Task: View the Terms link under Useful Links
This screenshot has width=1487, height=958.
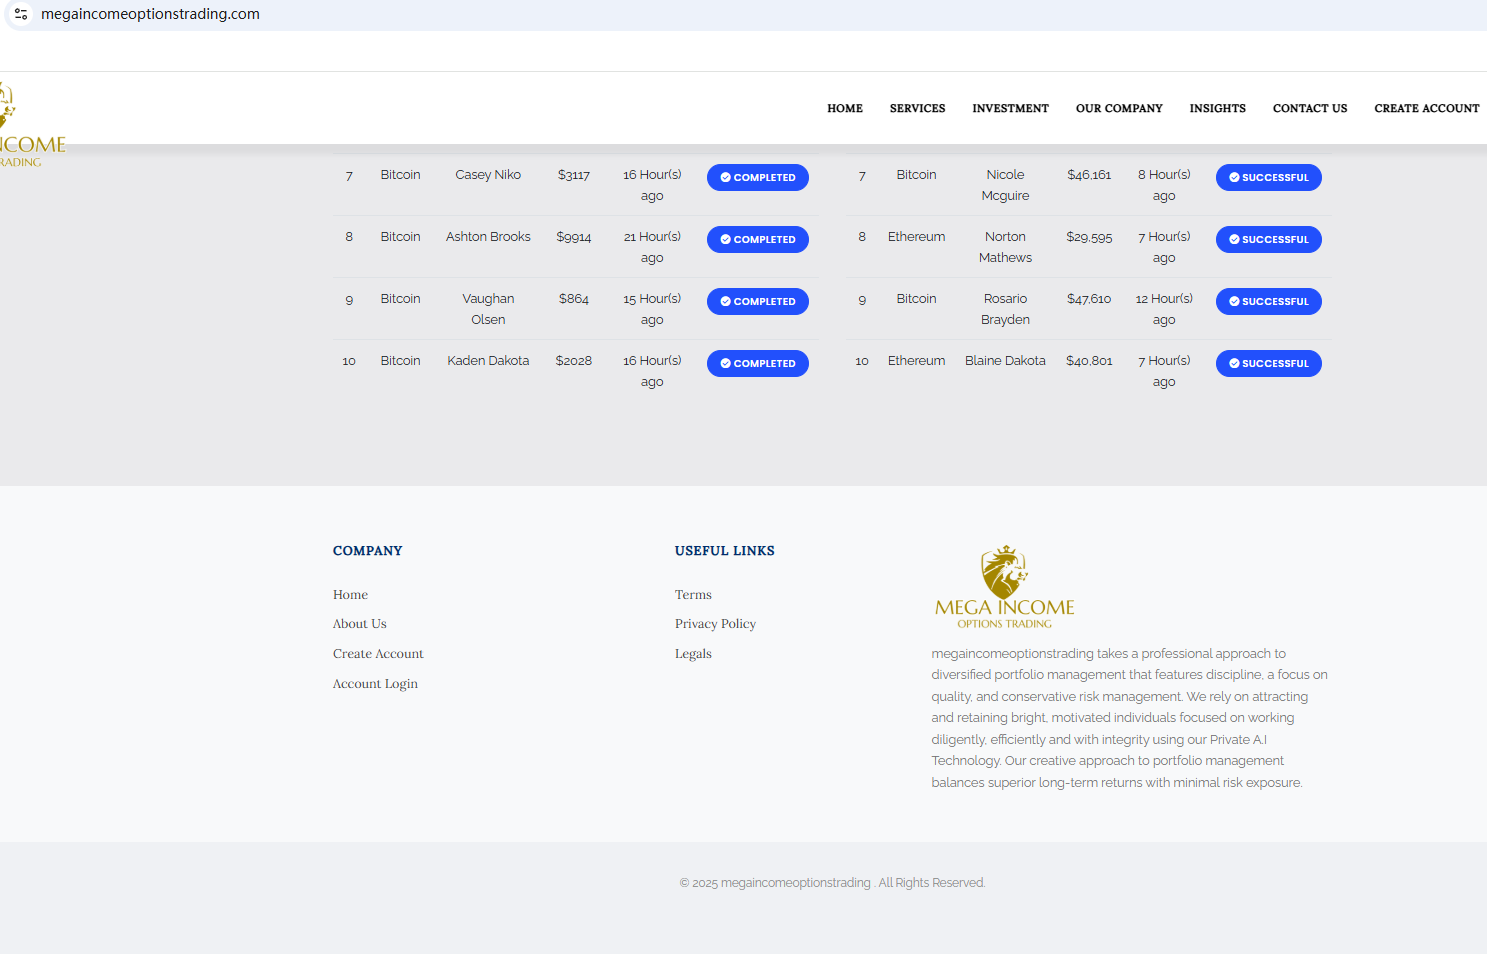Action: [x=693, y=595]
